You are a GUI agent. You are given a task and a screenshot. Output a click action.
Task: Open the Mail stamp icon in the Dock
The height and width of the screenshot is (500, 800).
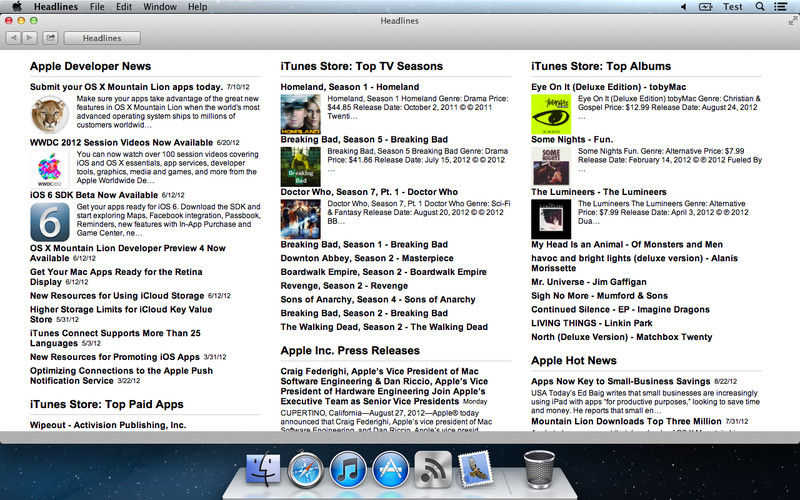475,468
